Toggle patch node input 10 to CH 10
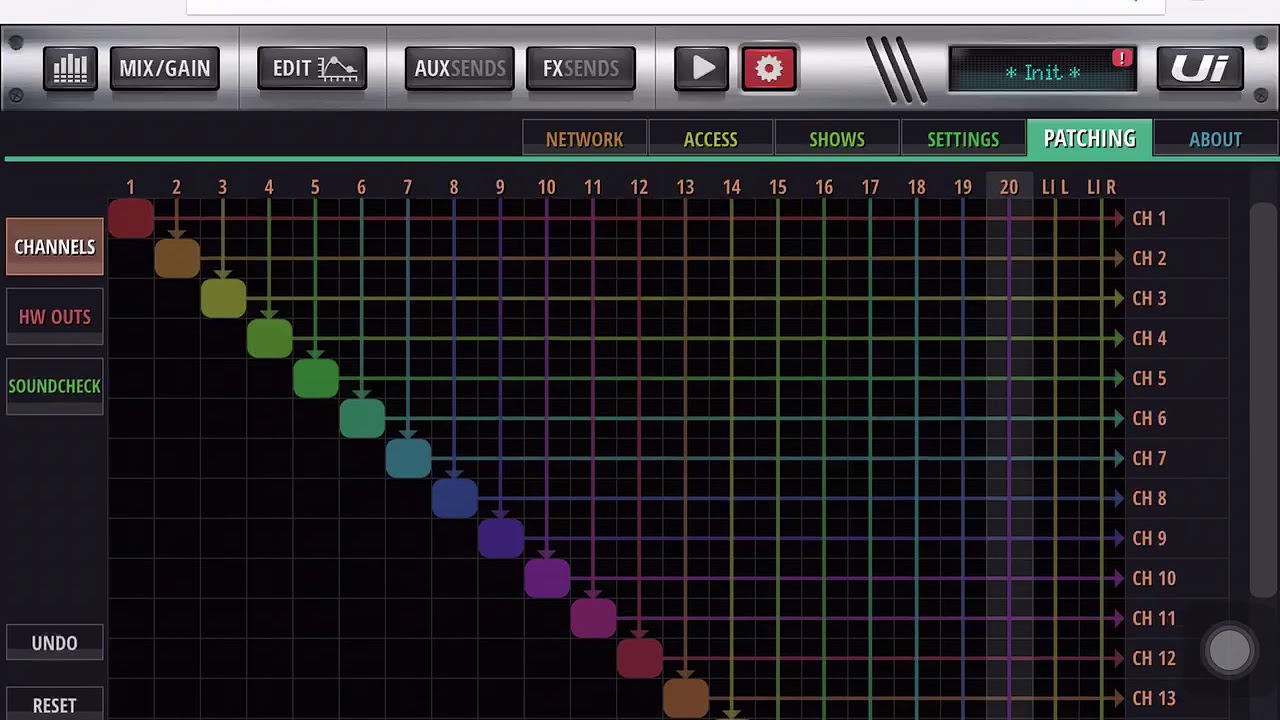1280x720 pixels. [x=547, y=578]
